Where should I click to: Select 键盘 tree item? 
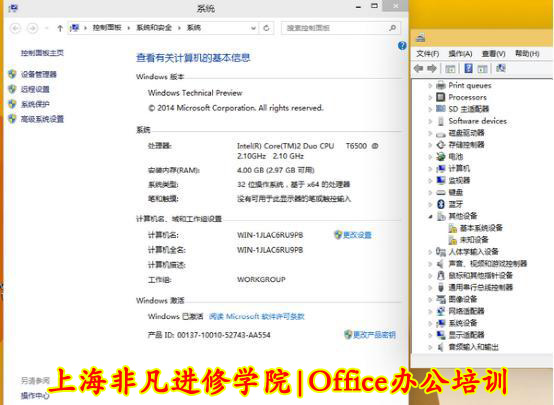(455, 192)
